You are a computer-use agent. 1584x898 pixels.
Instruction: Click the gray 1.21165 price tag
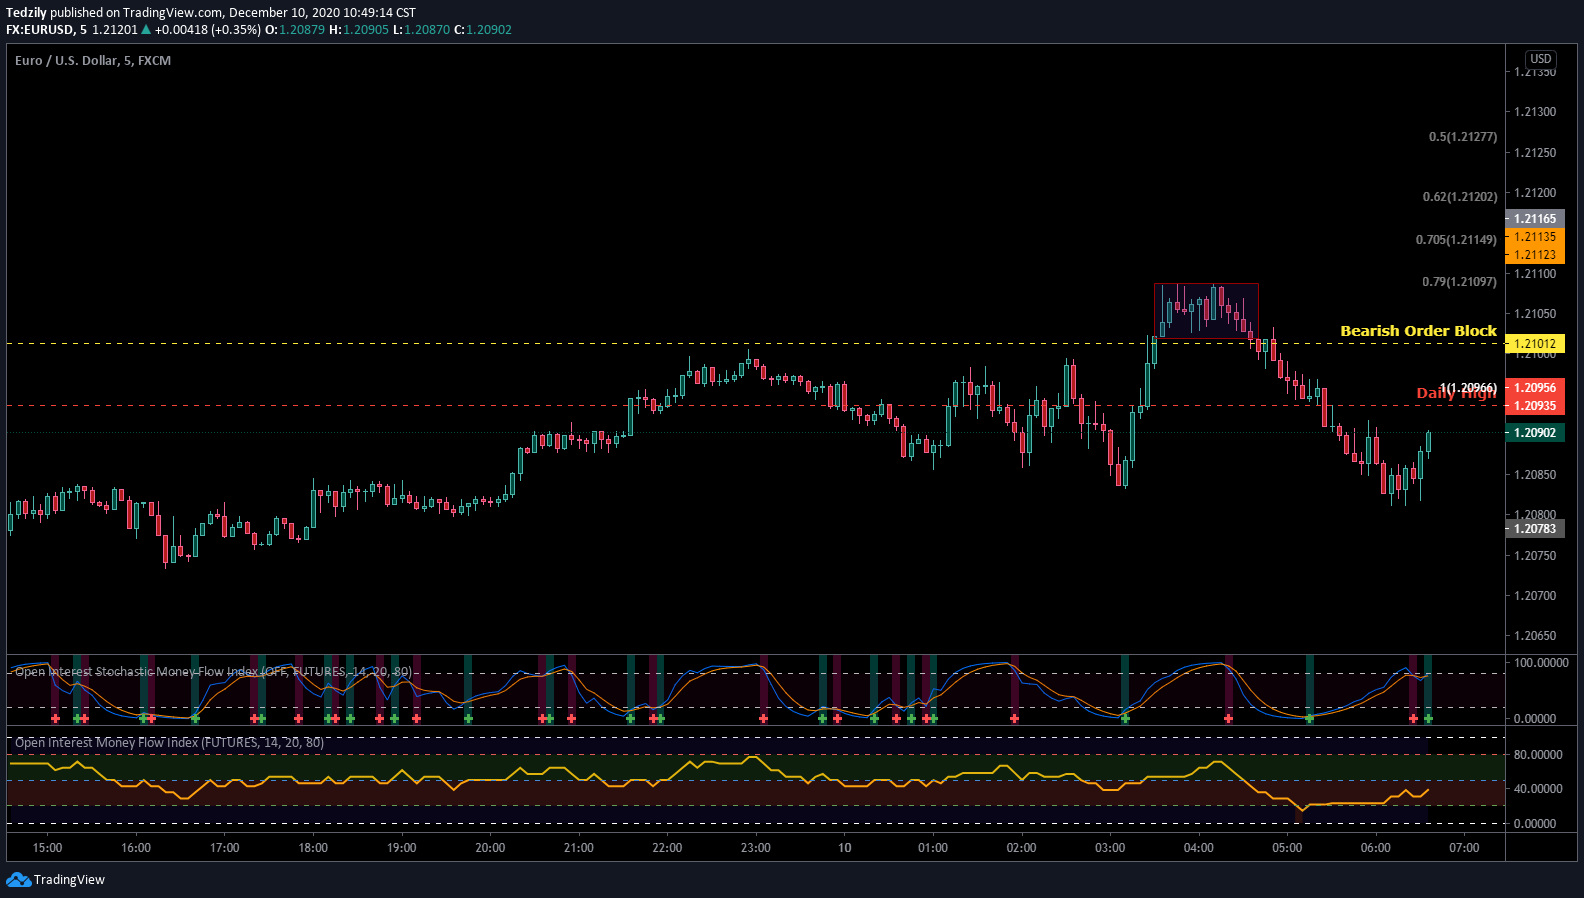1534,219
